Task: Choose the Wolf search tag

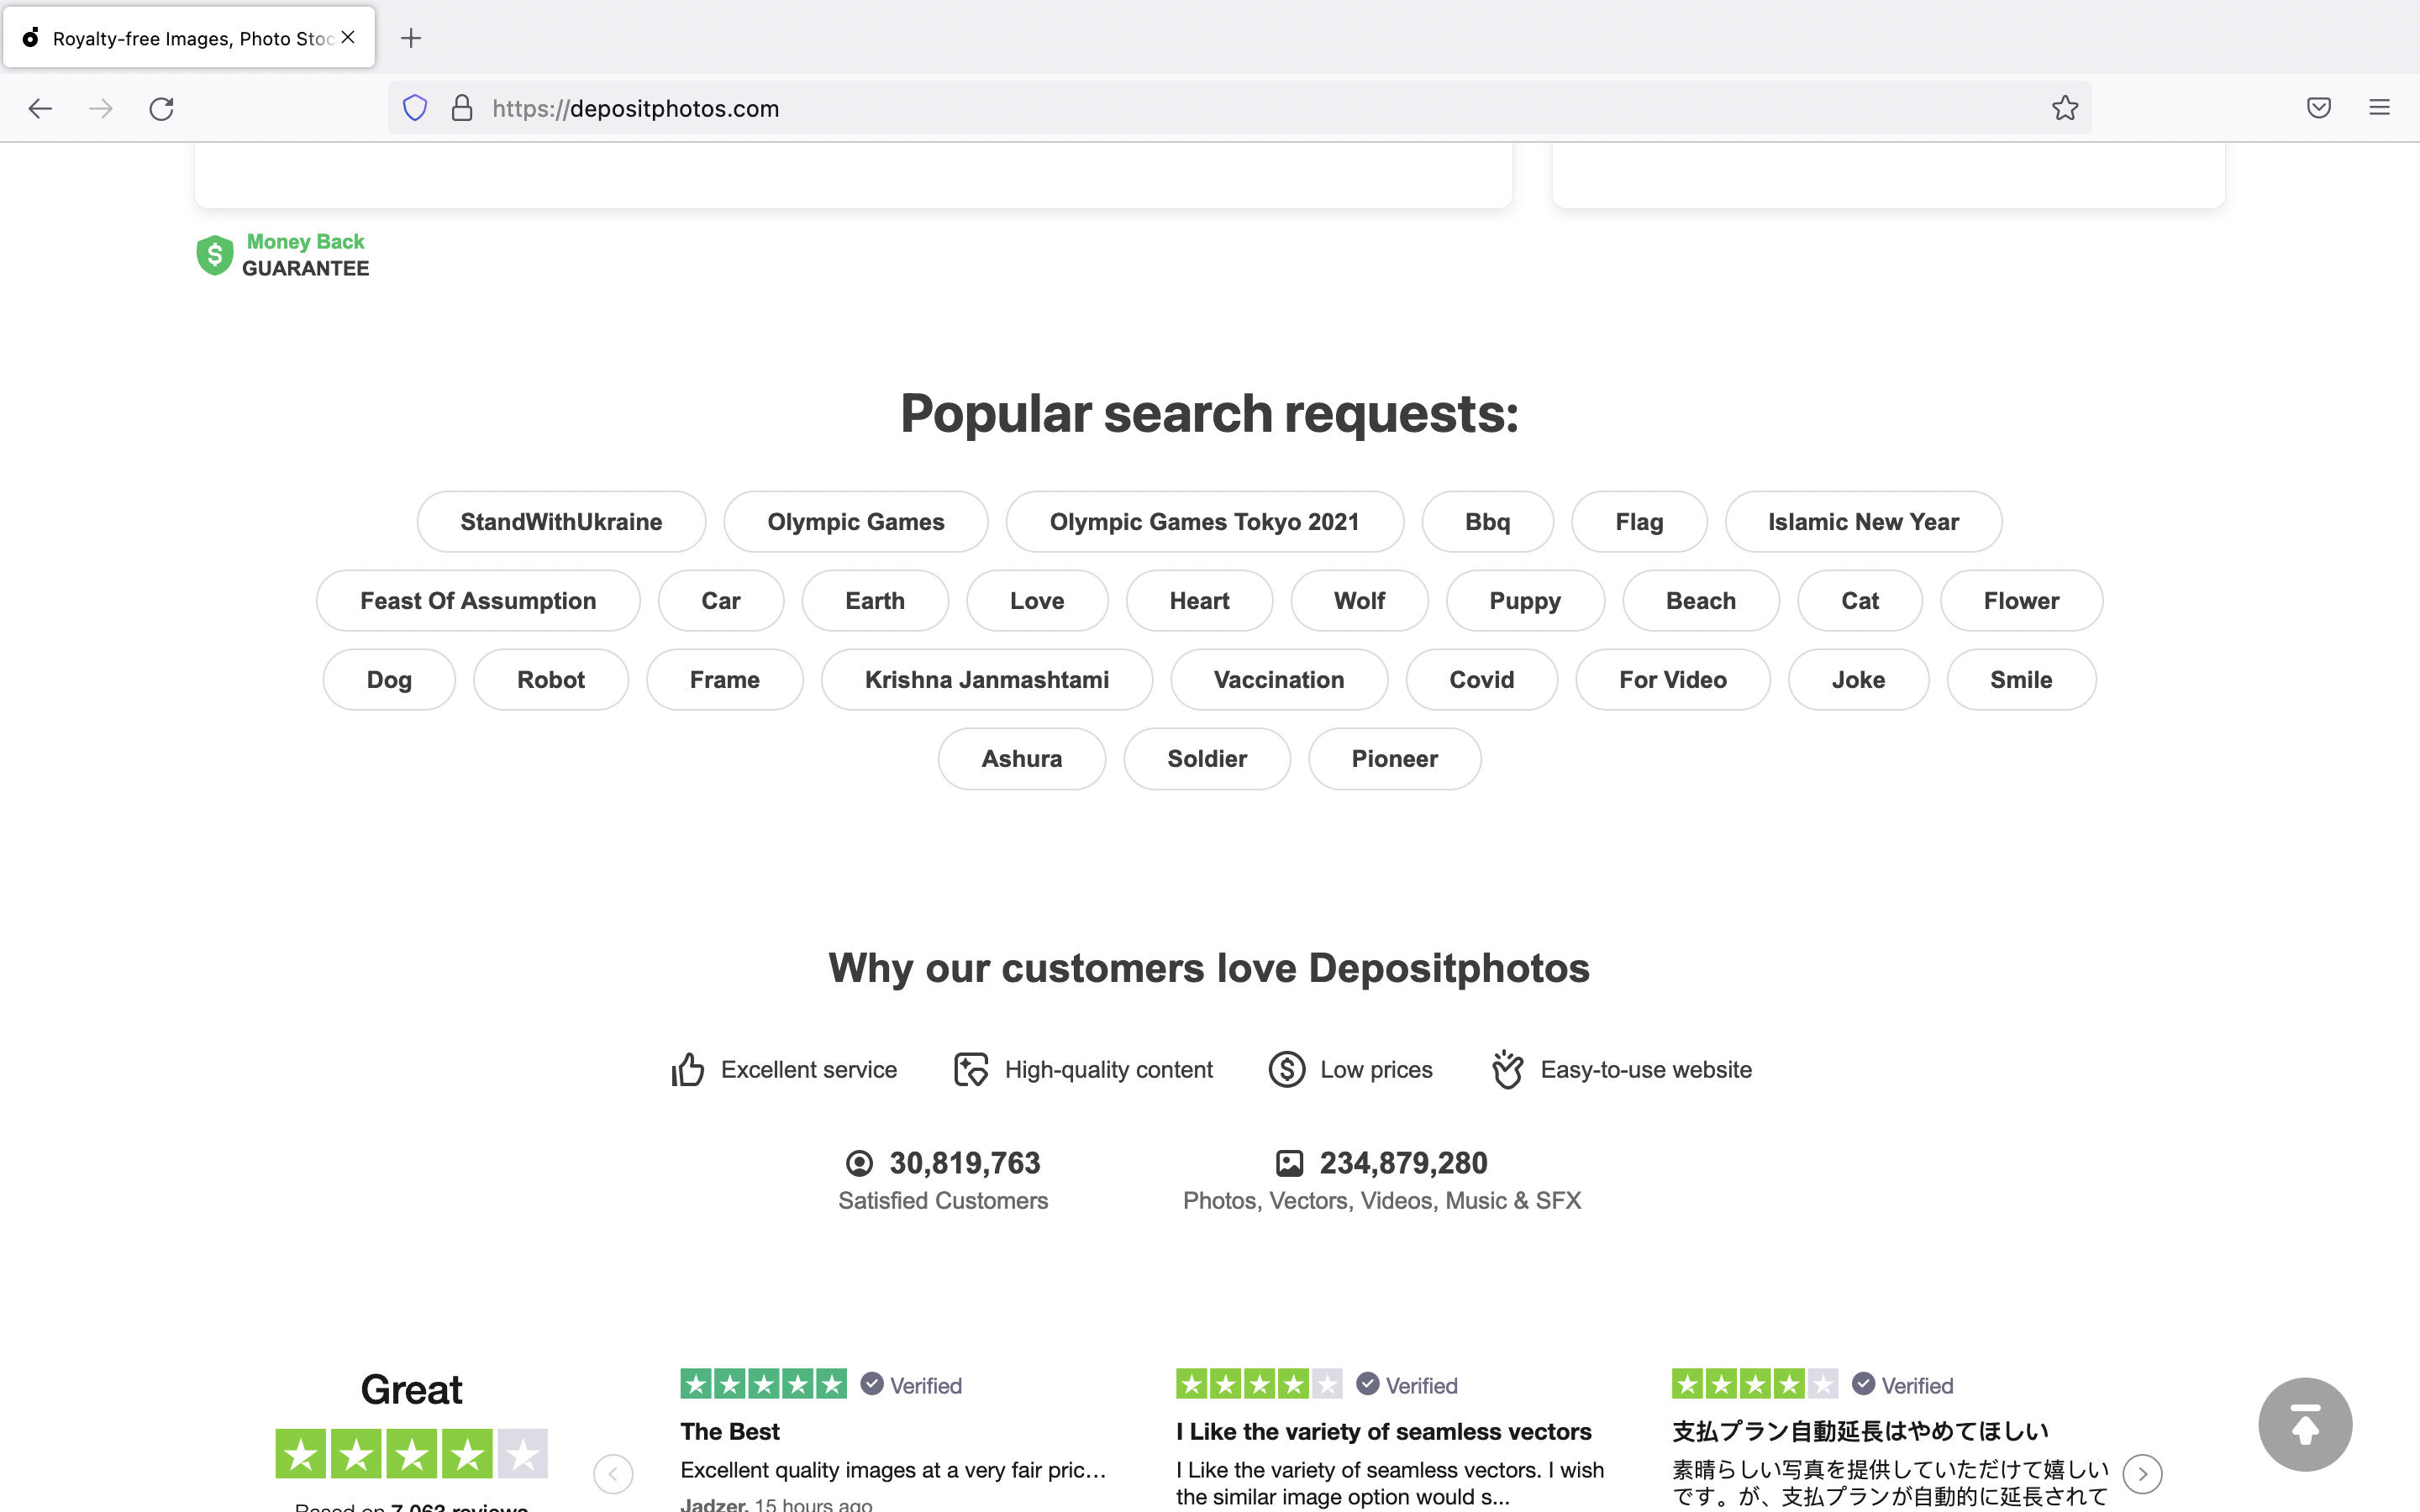Action: [1360, 601]
